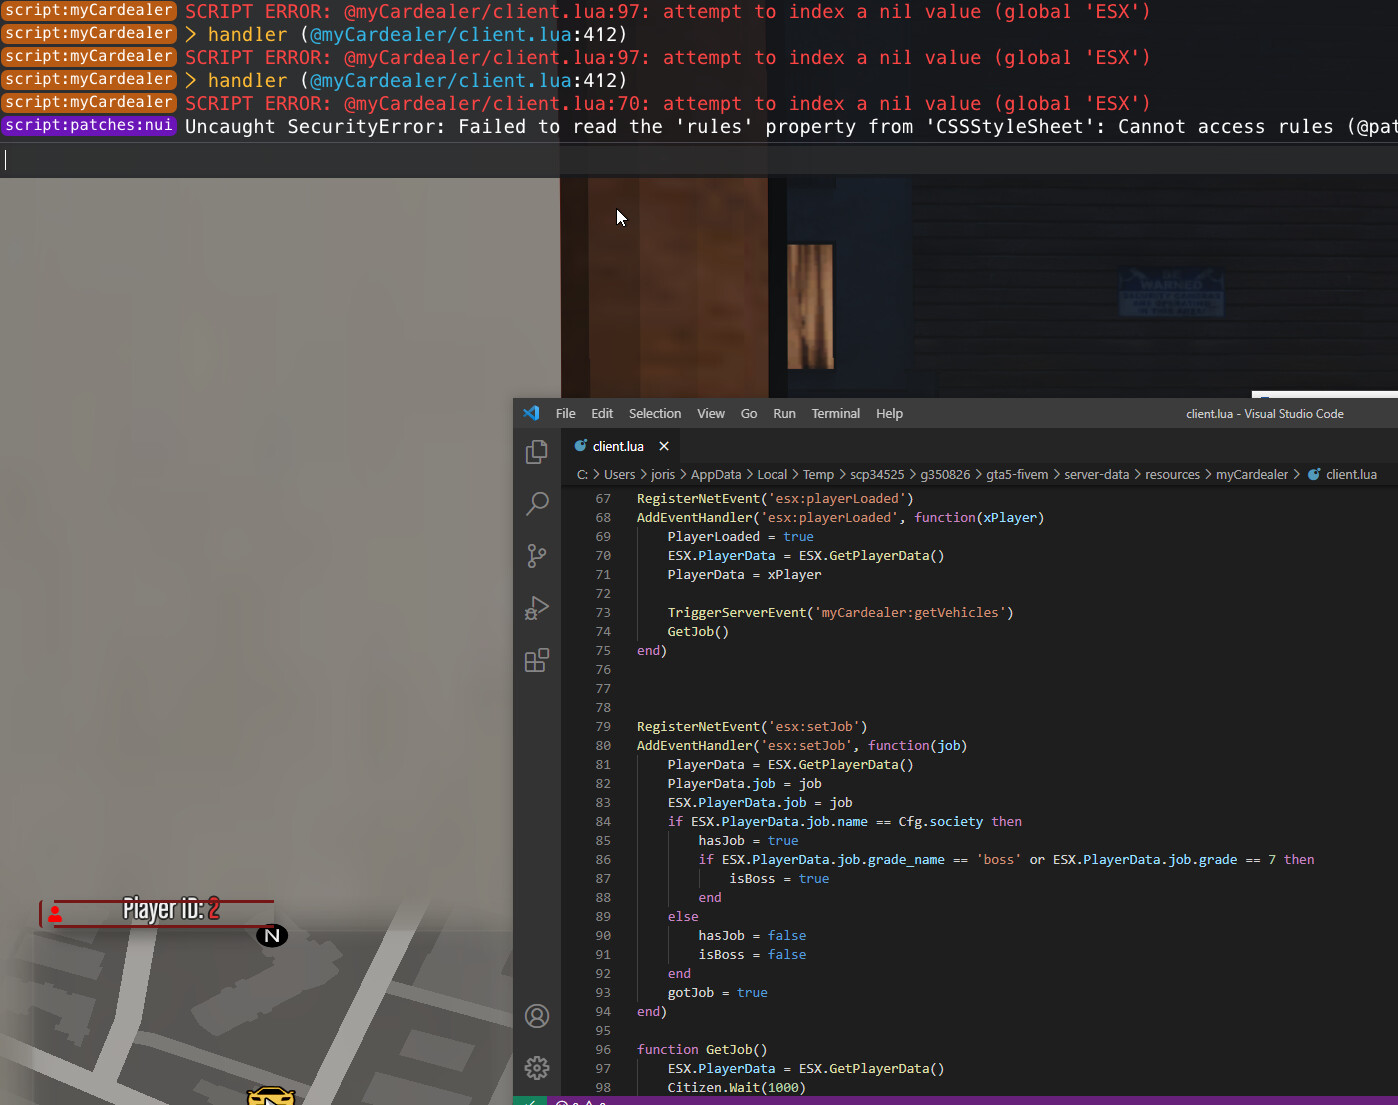Click the Uncaught SecurityError console message

click(791, 127)
